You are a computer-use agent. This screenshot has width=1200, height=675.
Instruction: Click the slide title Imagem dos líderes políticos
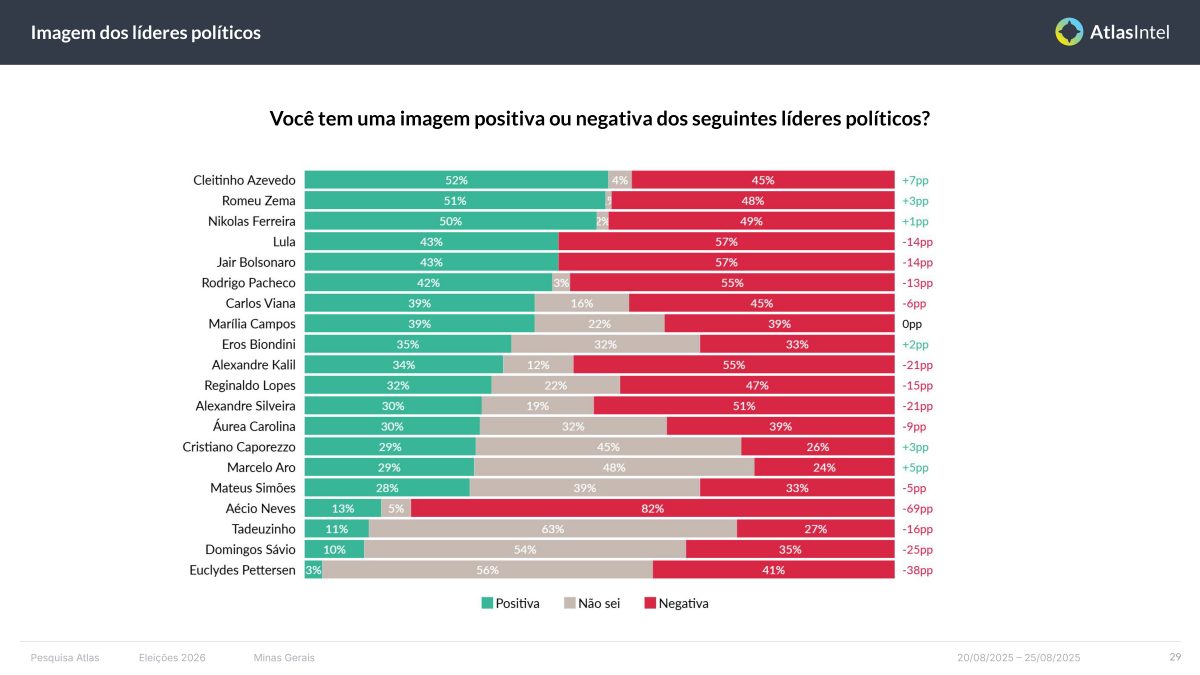coord(146,33)
